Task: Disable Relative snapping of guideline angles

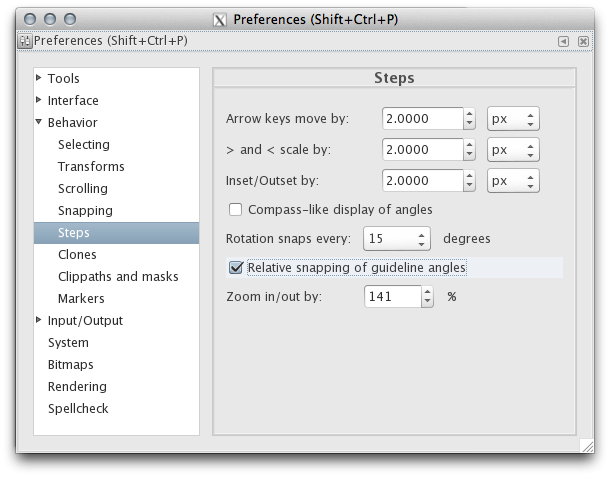Action: tap(235, 267)
